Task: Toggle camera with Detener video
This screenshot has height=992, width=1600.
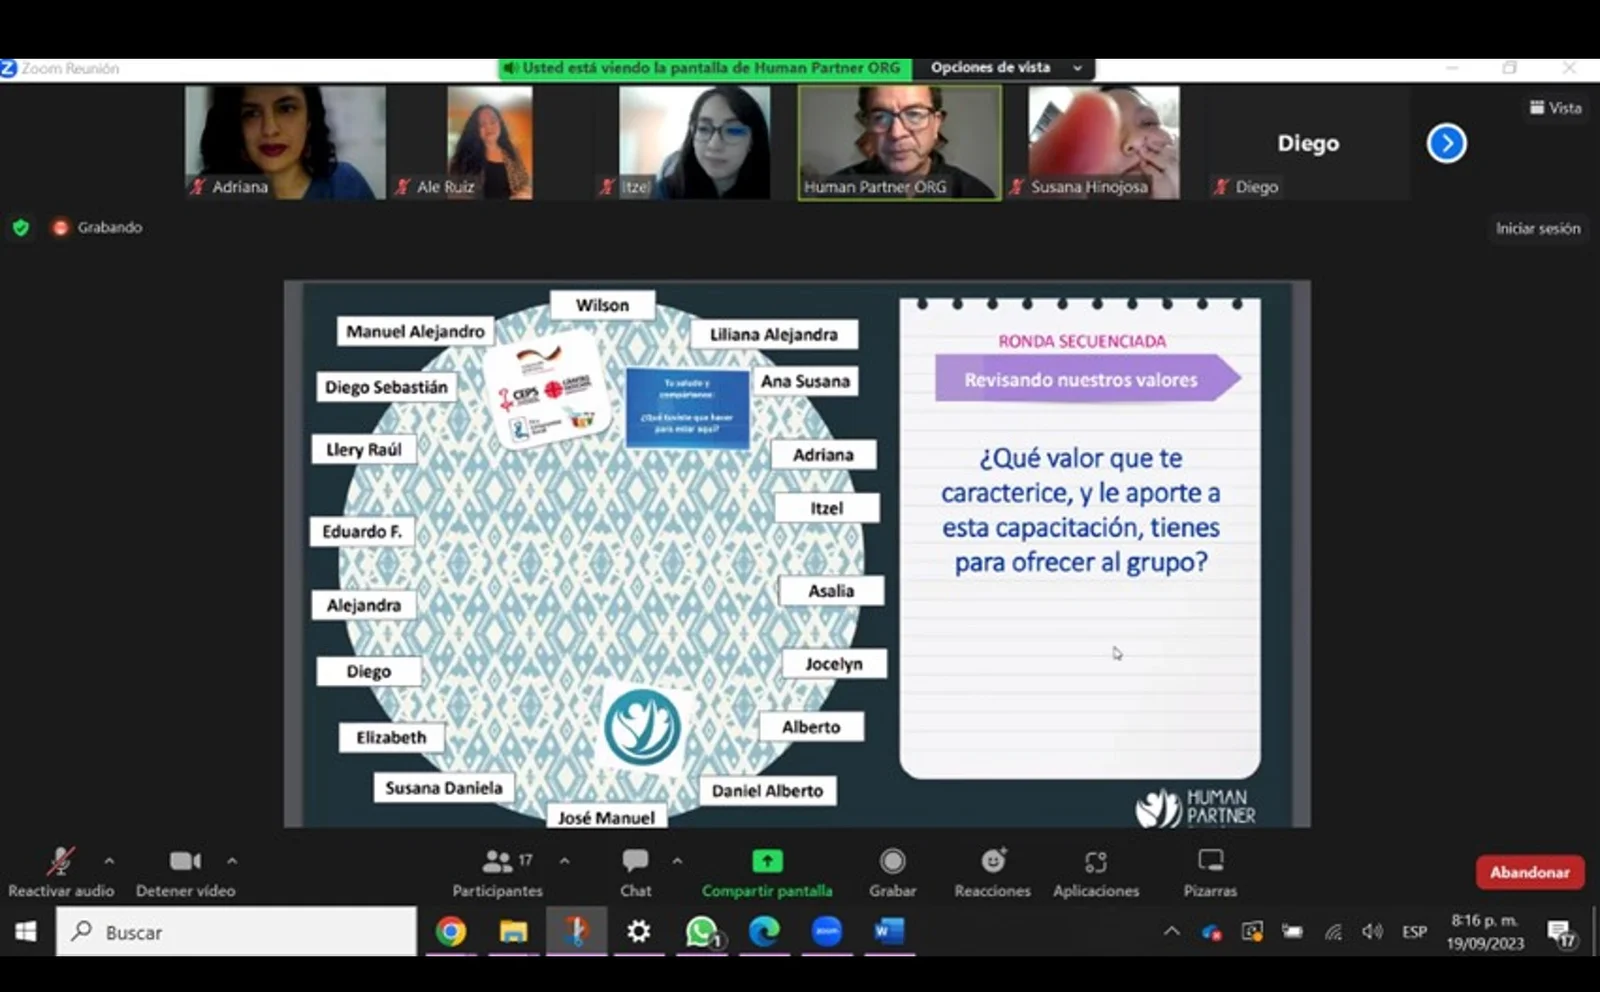Action: pyautogui.click(x=185, y=871)
